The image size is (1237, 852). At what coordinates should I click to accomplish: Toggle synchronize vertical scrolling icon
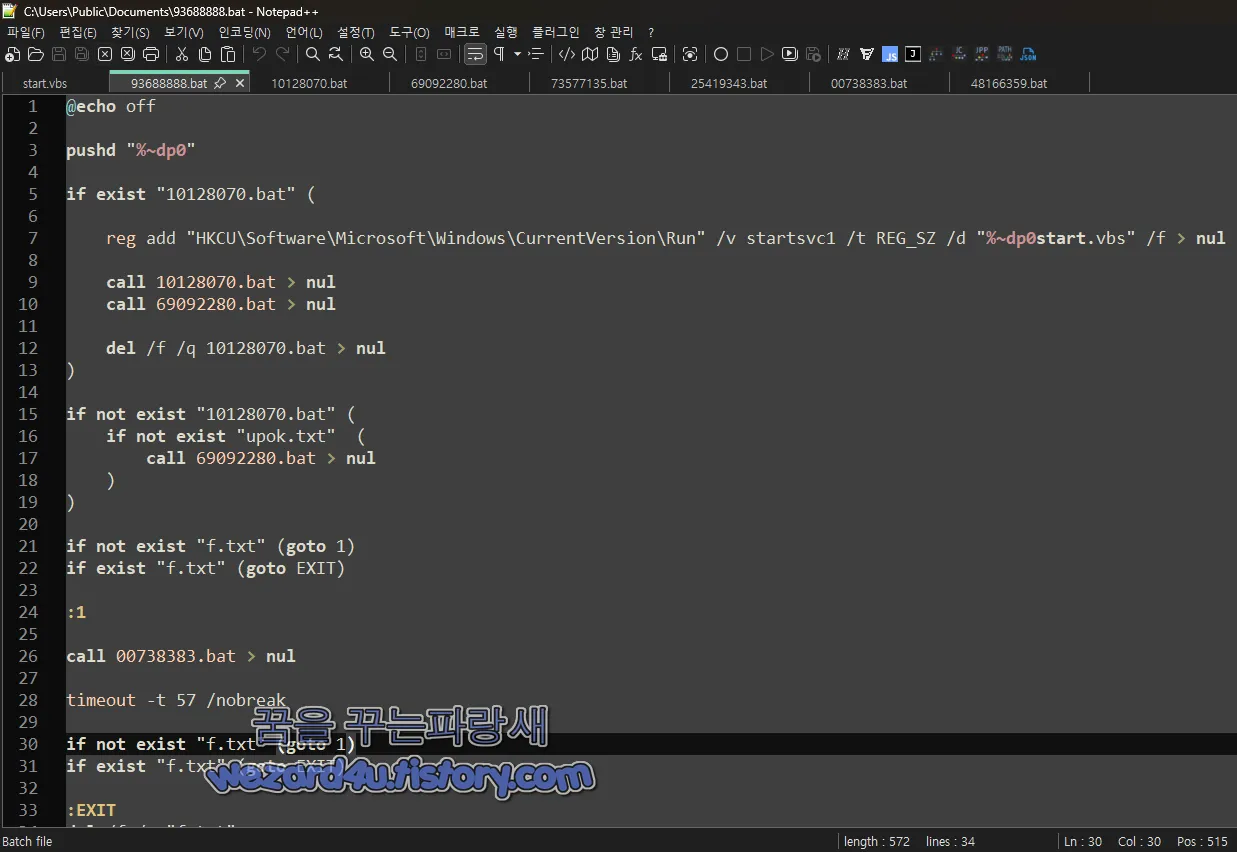421,54
